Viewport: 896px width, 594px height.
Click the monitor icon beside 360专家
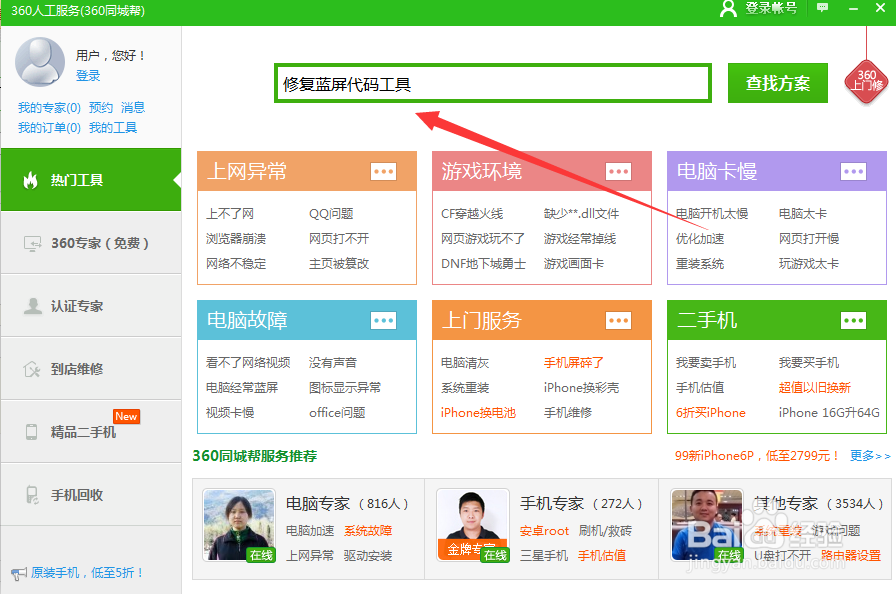point(32,244)
